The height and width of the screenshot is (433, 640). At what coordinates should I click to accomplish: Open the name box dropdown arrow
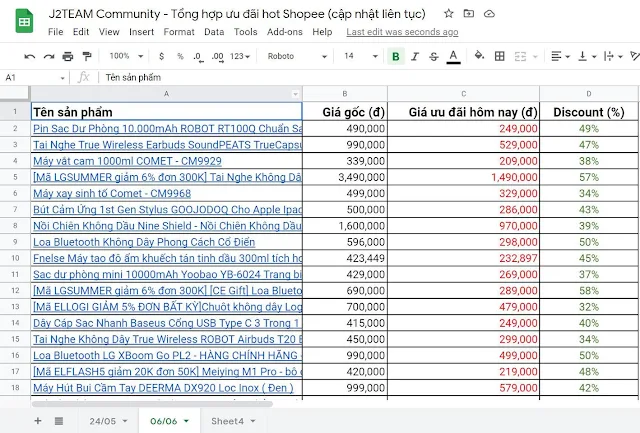[62, 78]
